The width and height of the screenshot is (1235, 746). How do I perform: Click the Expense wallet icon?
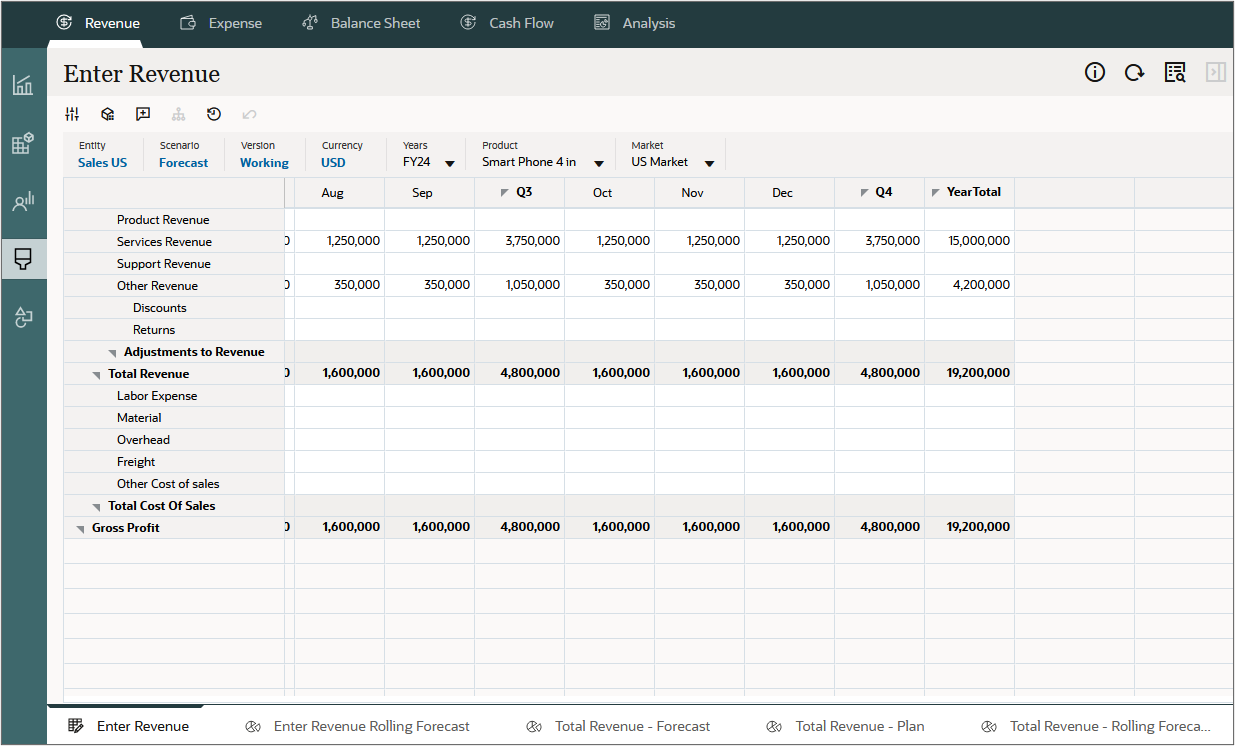click(x=187, y=23)
